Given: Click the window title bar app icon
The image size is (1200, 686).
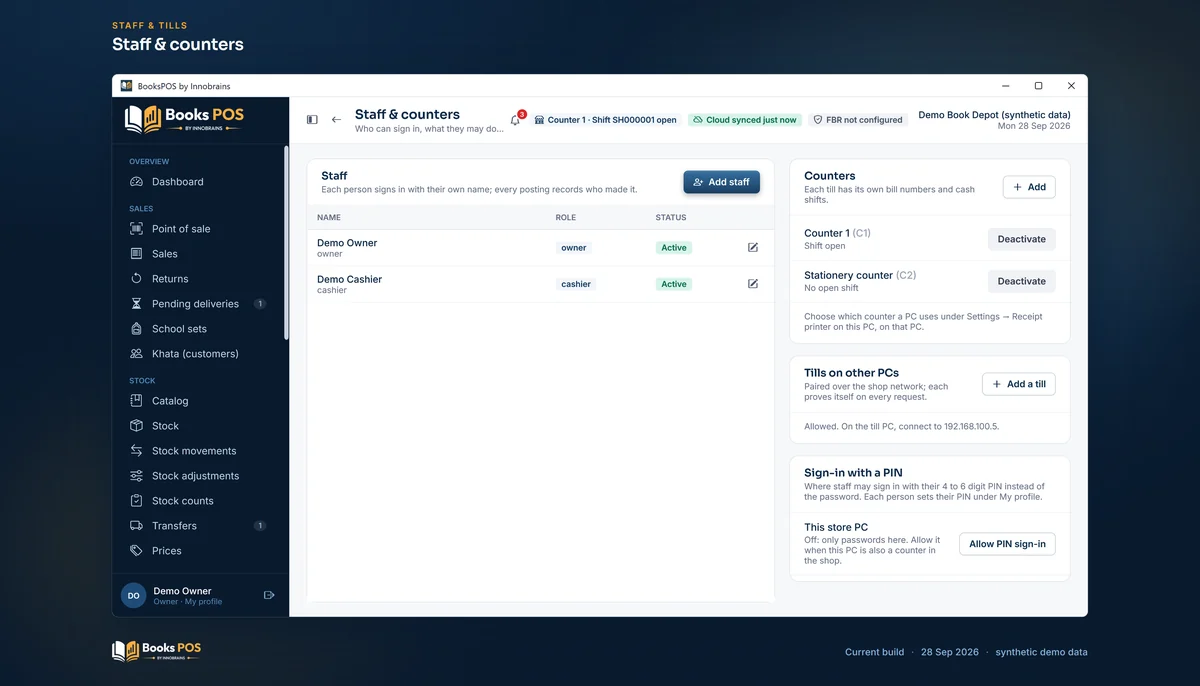Looking at the screenshot, I should [x=126, y=86].
